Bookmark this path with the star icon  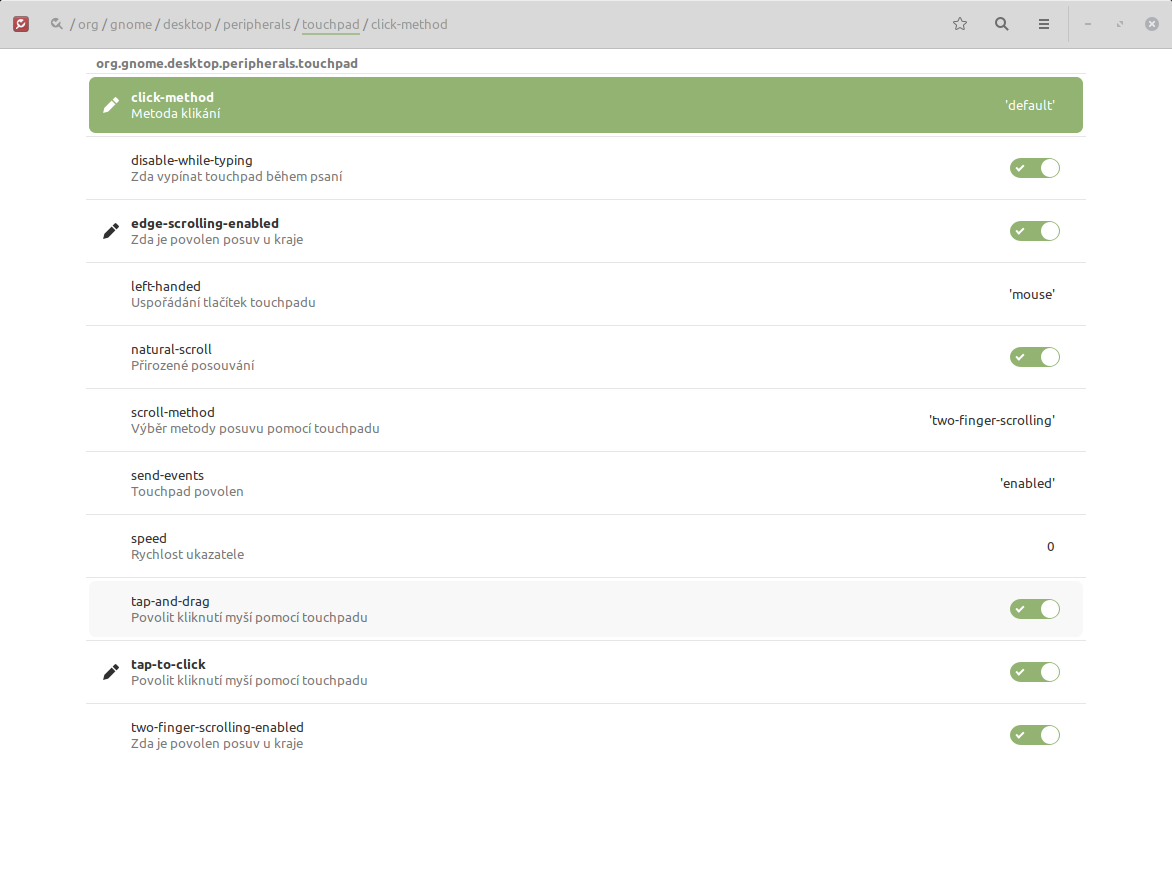[x=960, y=24]
